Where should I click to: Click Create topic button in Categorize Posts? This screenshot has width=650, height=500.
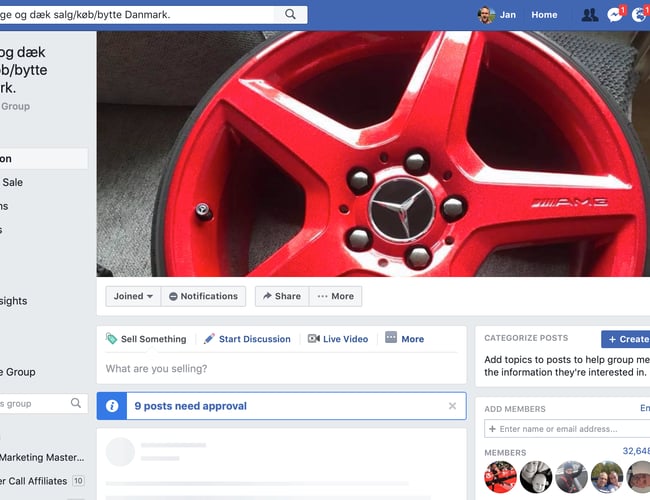pyautogui.click(x=626, y=339)
